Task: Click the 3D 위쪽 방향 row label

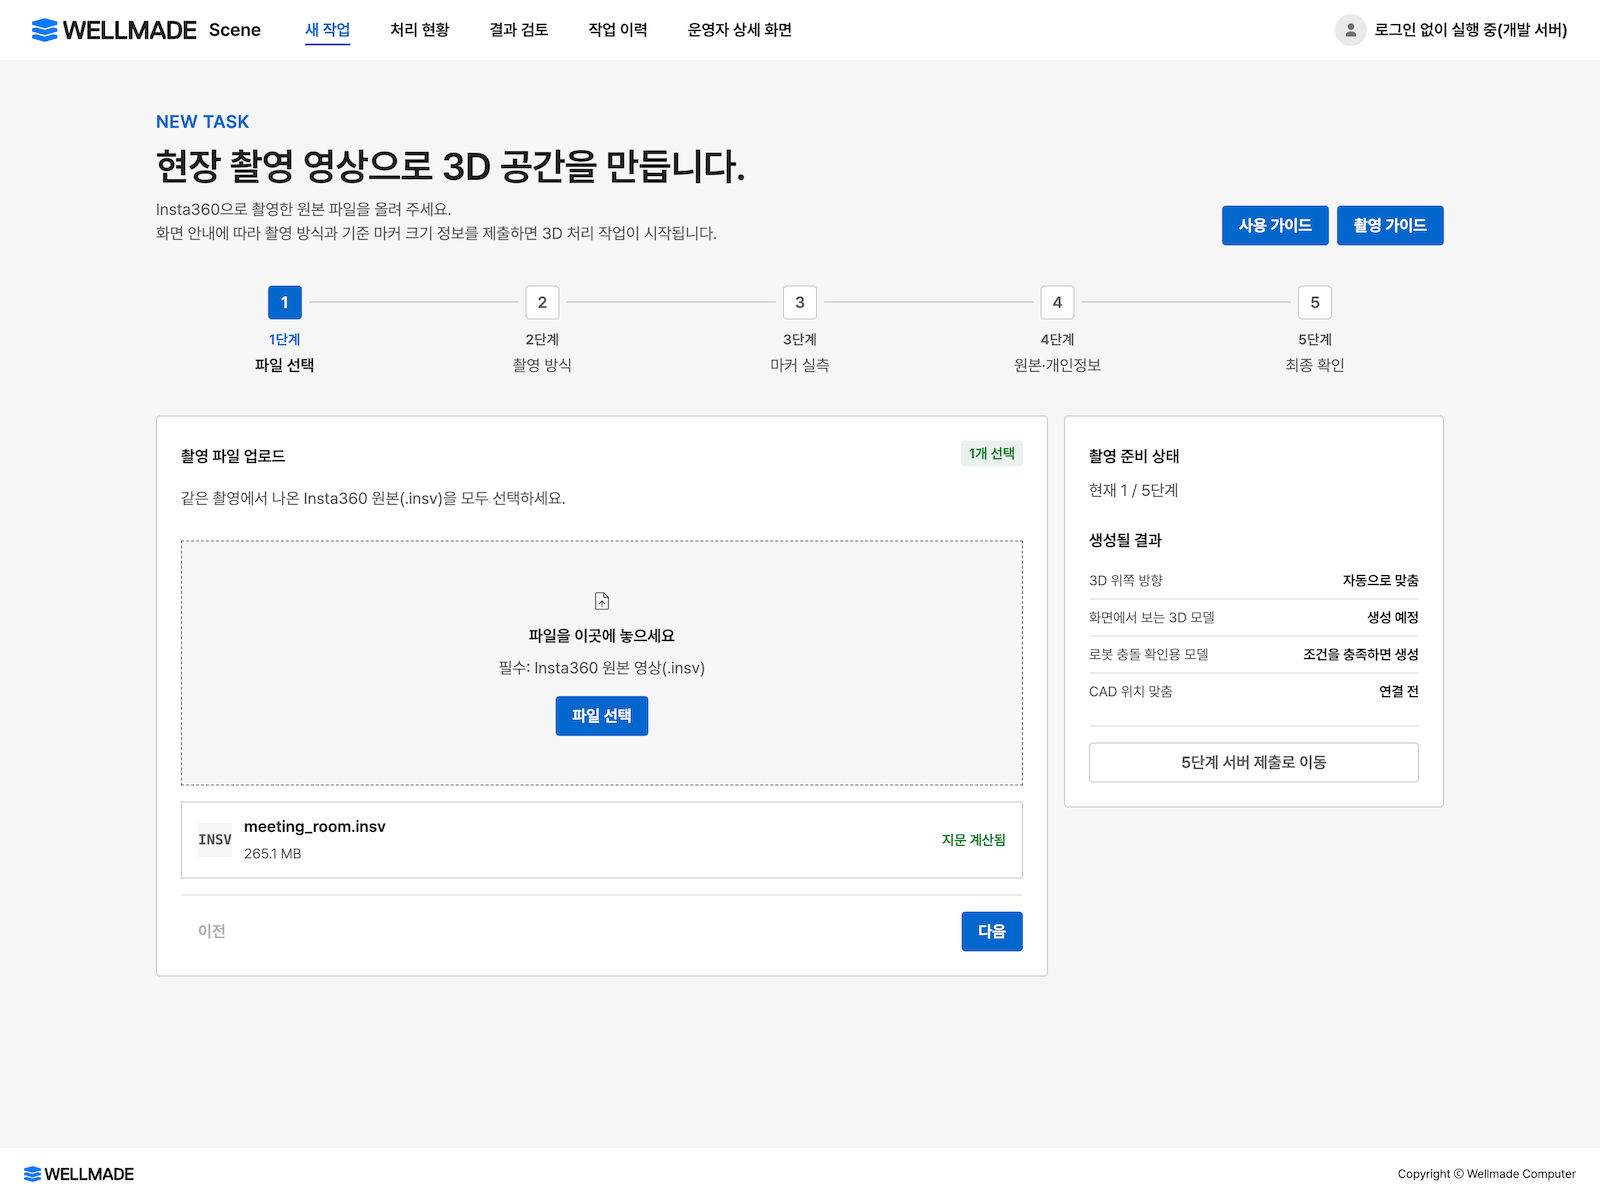Action: [1126, 581]
